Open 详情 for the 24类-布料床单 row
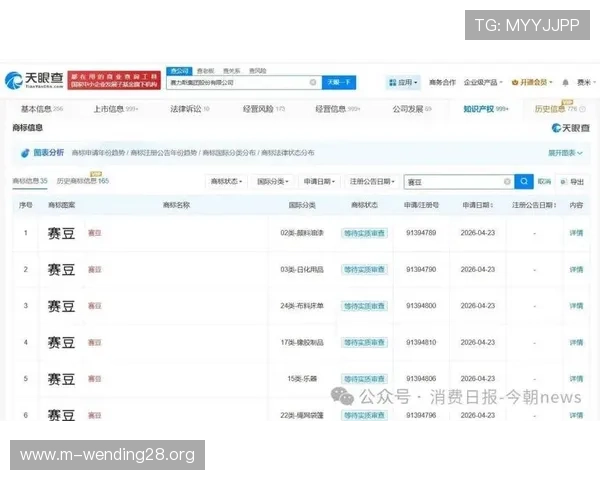Viewport: 600px width, 480px height. pos(576,306)
